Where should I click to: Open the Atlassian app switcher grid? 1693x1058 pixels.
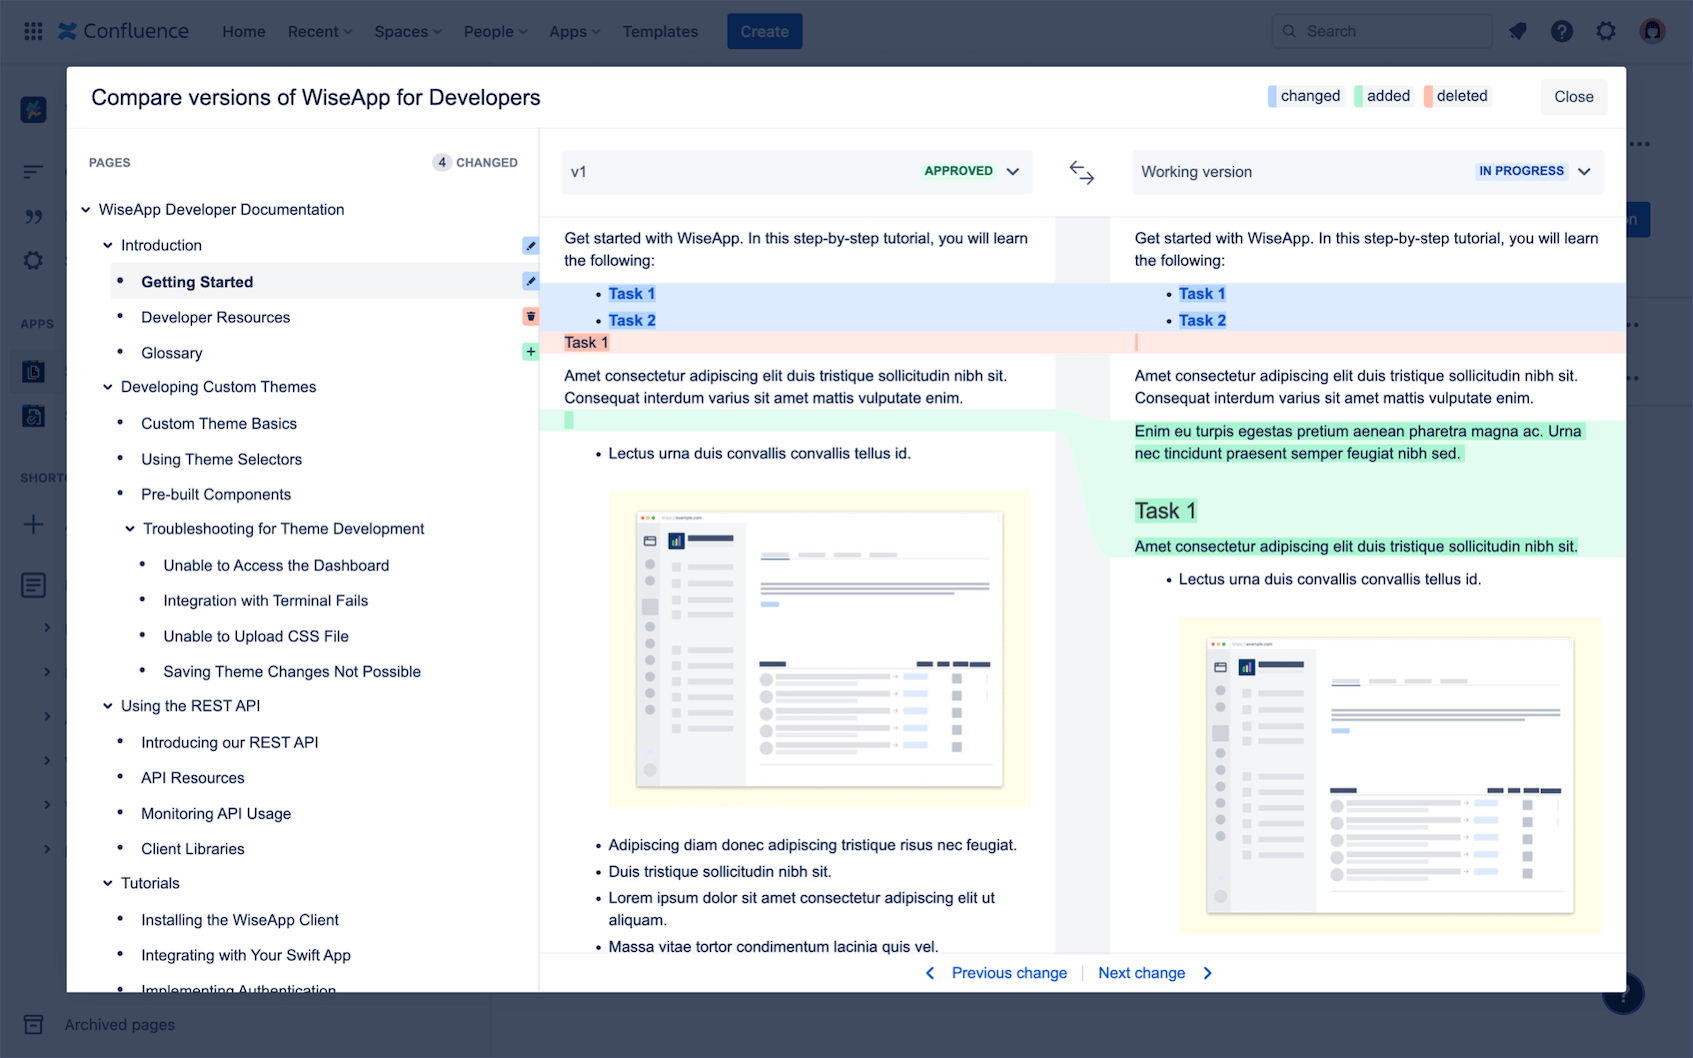pos(32,30)
